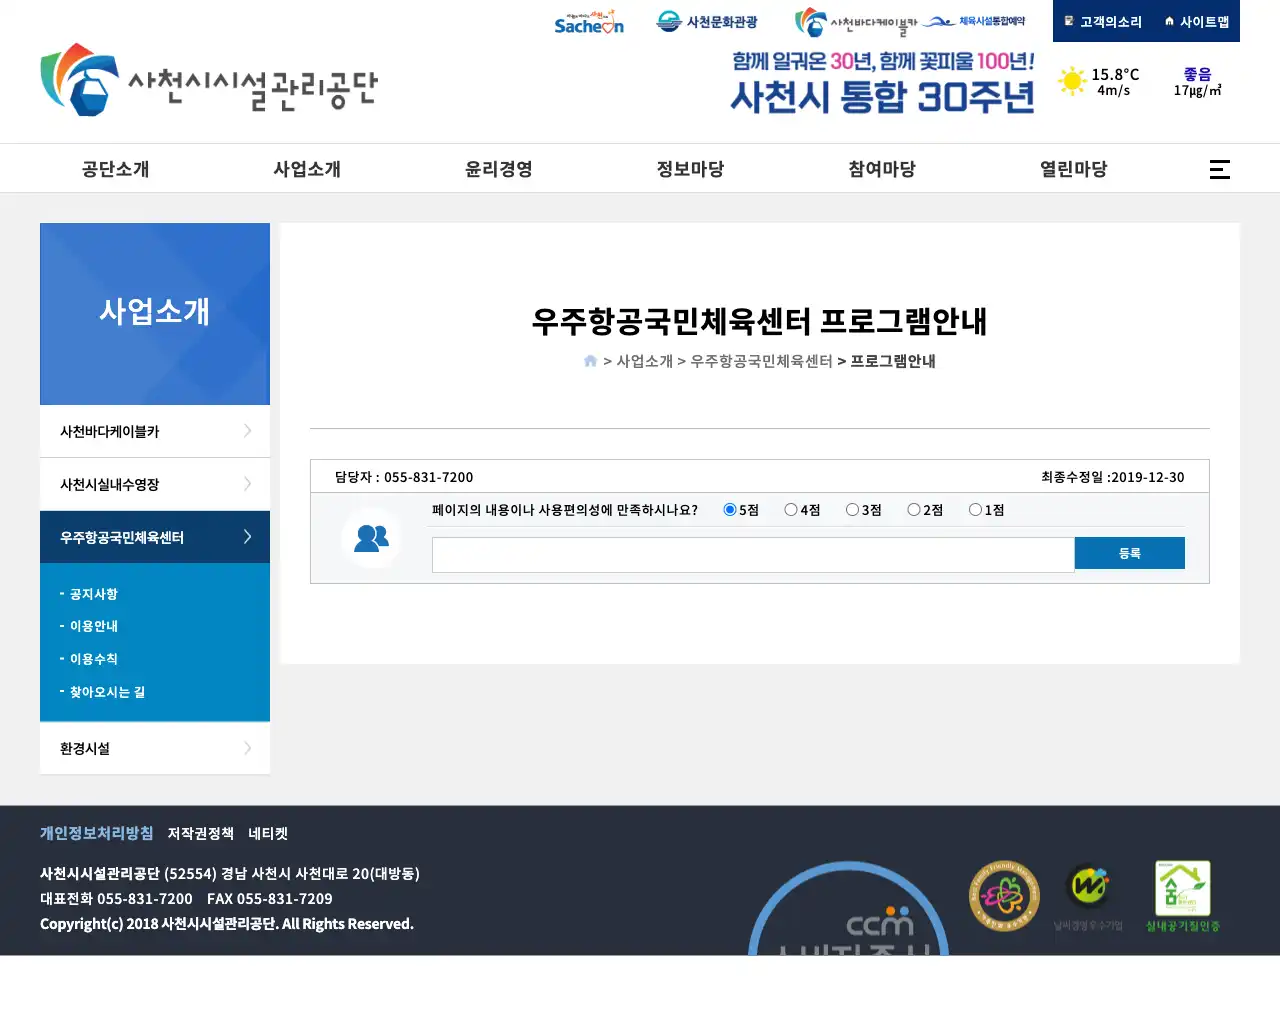Open the 개인정보처리방침 footer link
The image size is (1280, 1024).
click(x=96, y=833)
